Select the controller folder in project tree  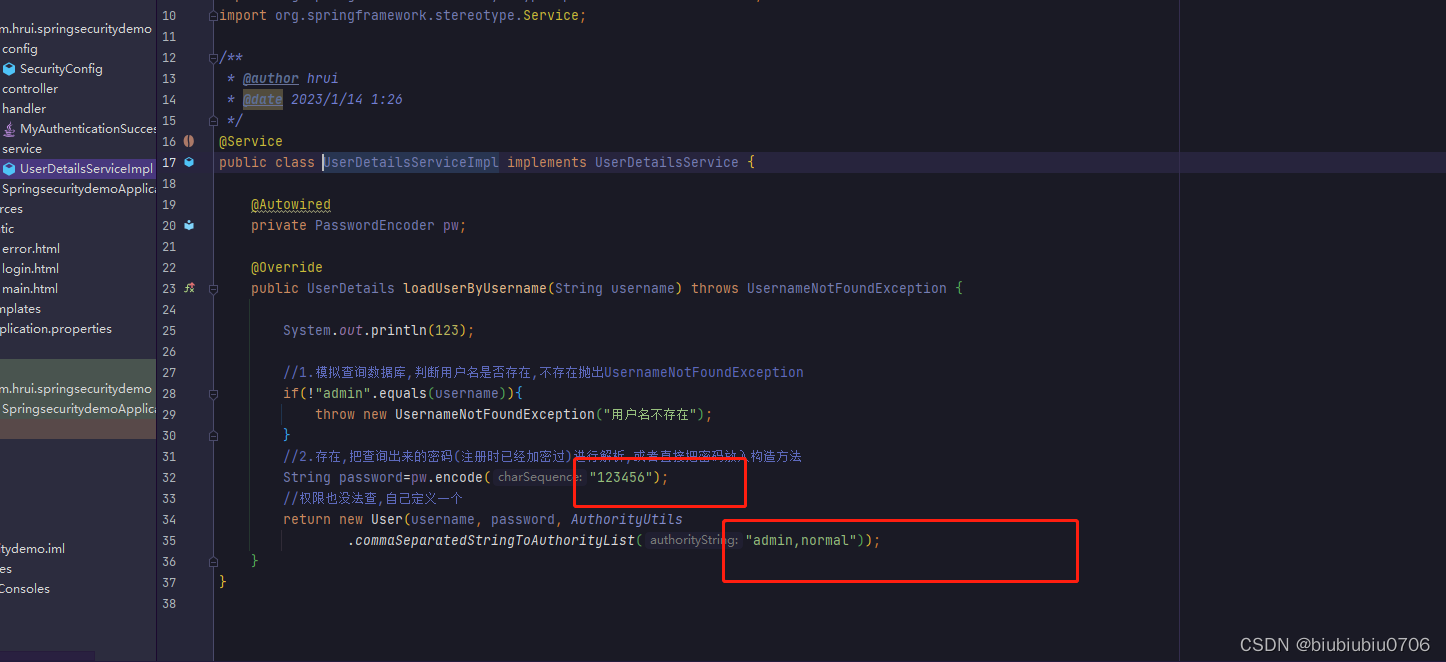(30, 88)
